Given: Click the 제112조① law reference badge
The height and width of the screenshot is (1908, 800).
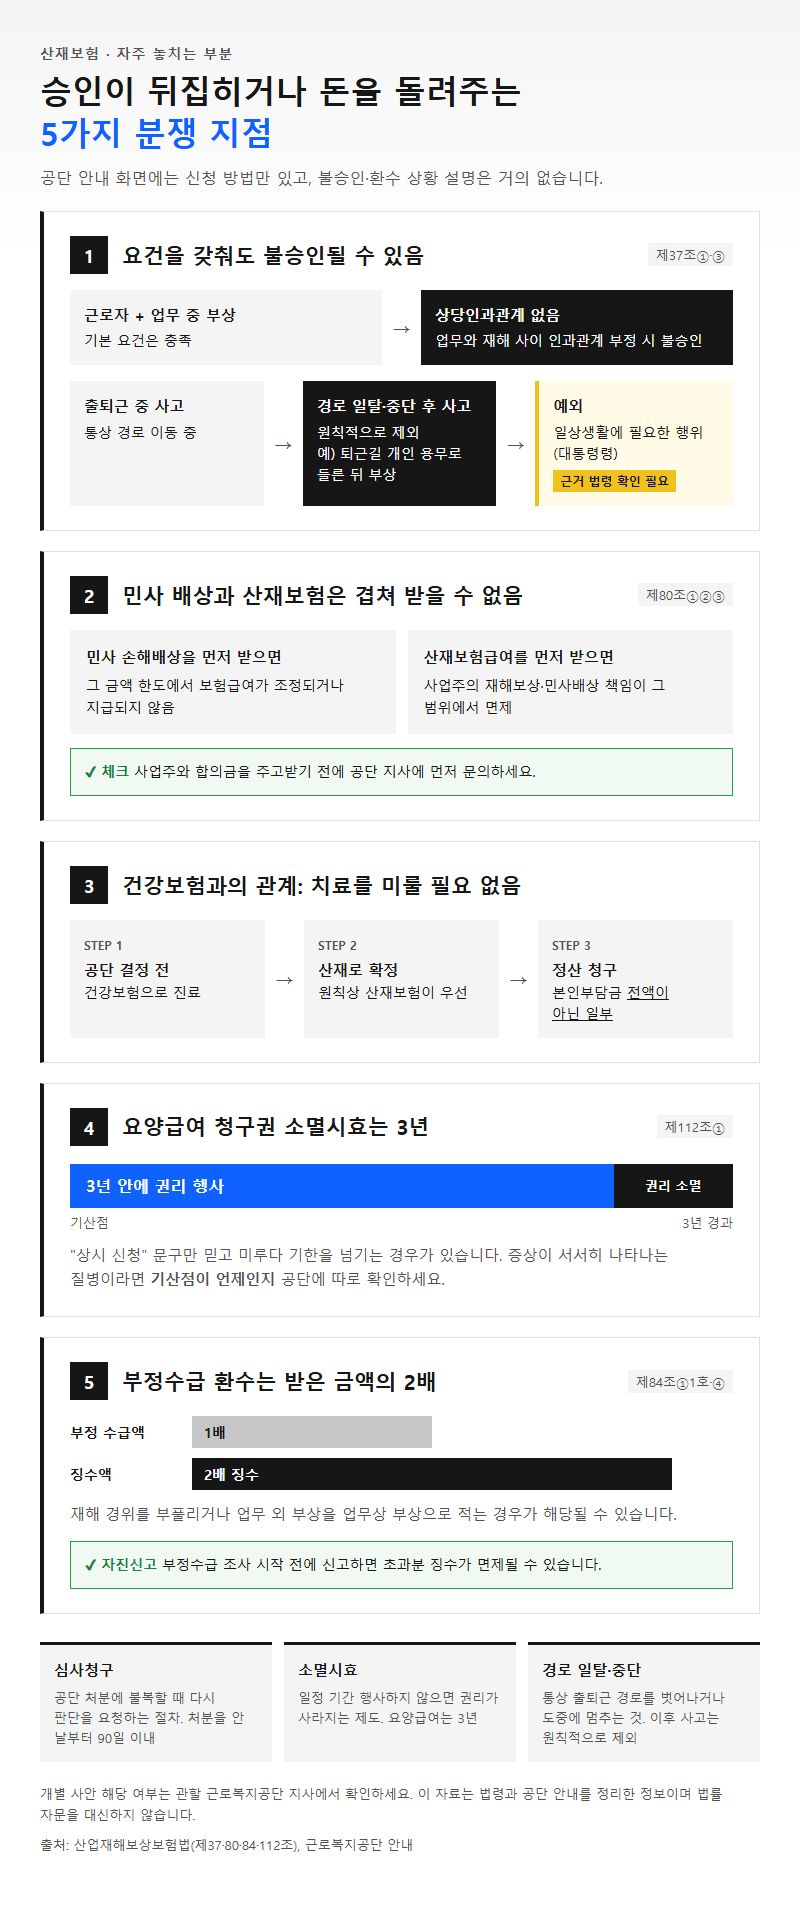Looking at the screenshot, I should [695, 1127].
